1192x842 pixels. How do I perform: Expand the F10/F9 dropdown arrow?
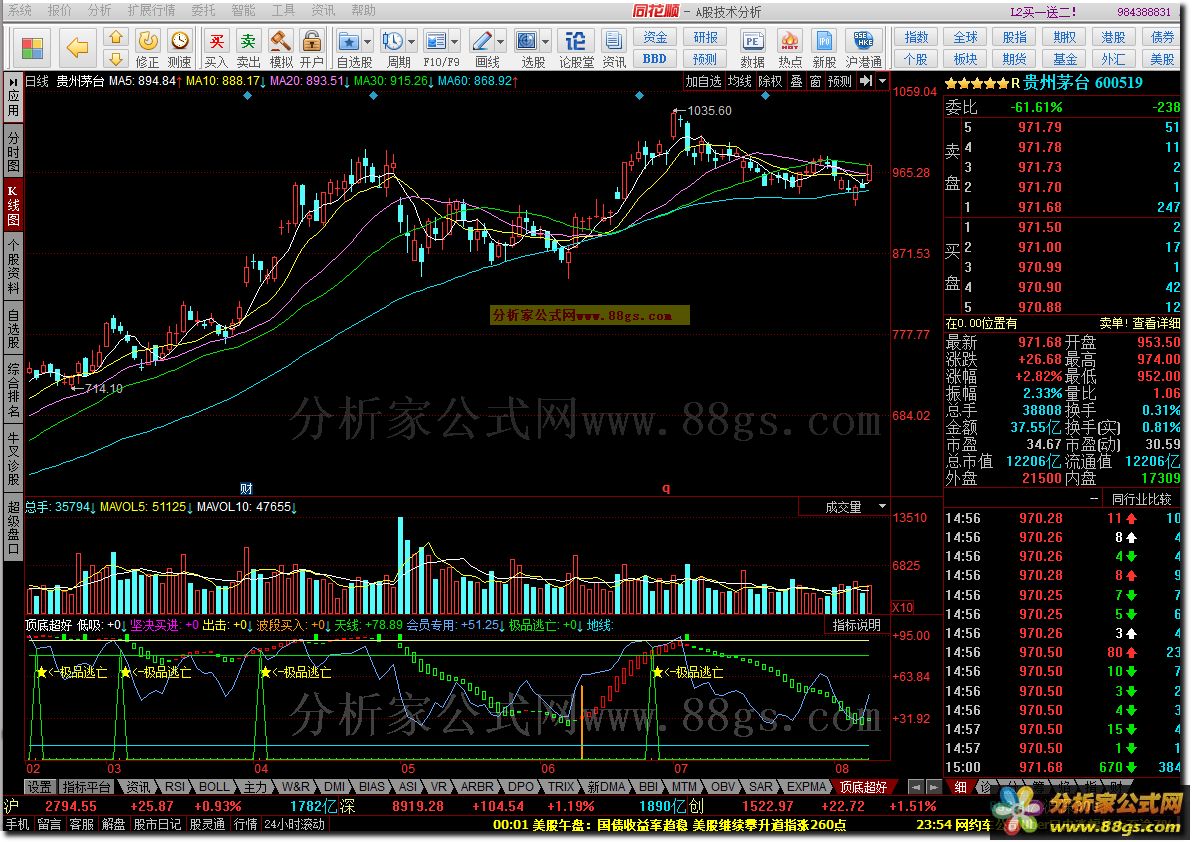(455, 42)
